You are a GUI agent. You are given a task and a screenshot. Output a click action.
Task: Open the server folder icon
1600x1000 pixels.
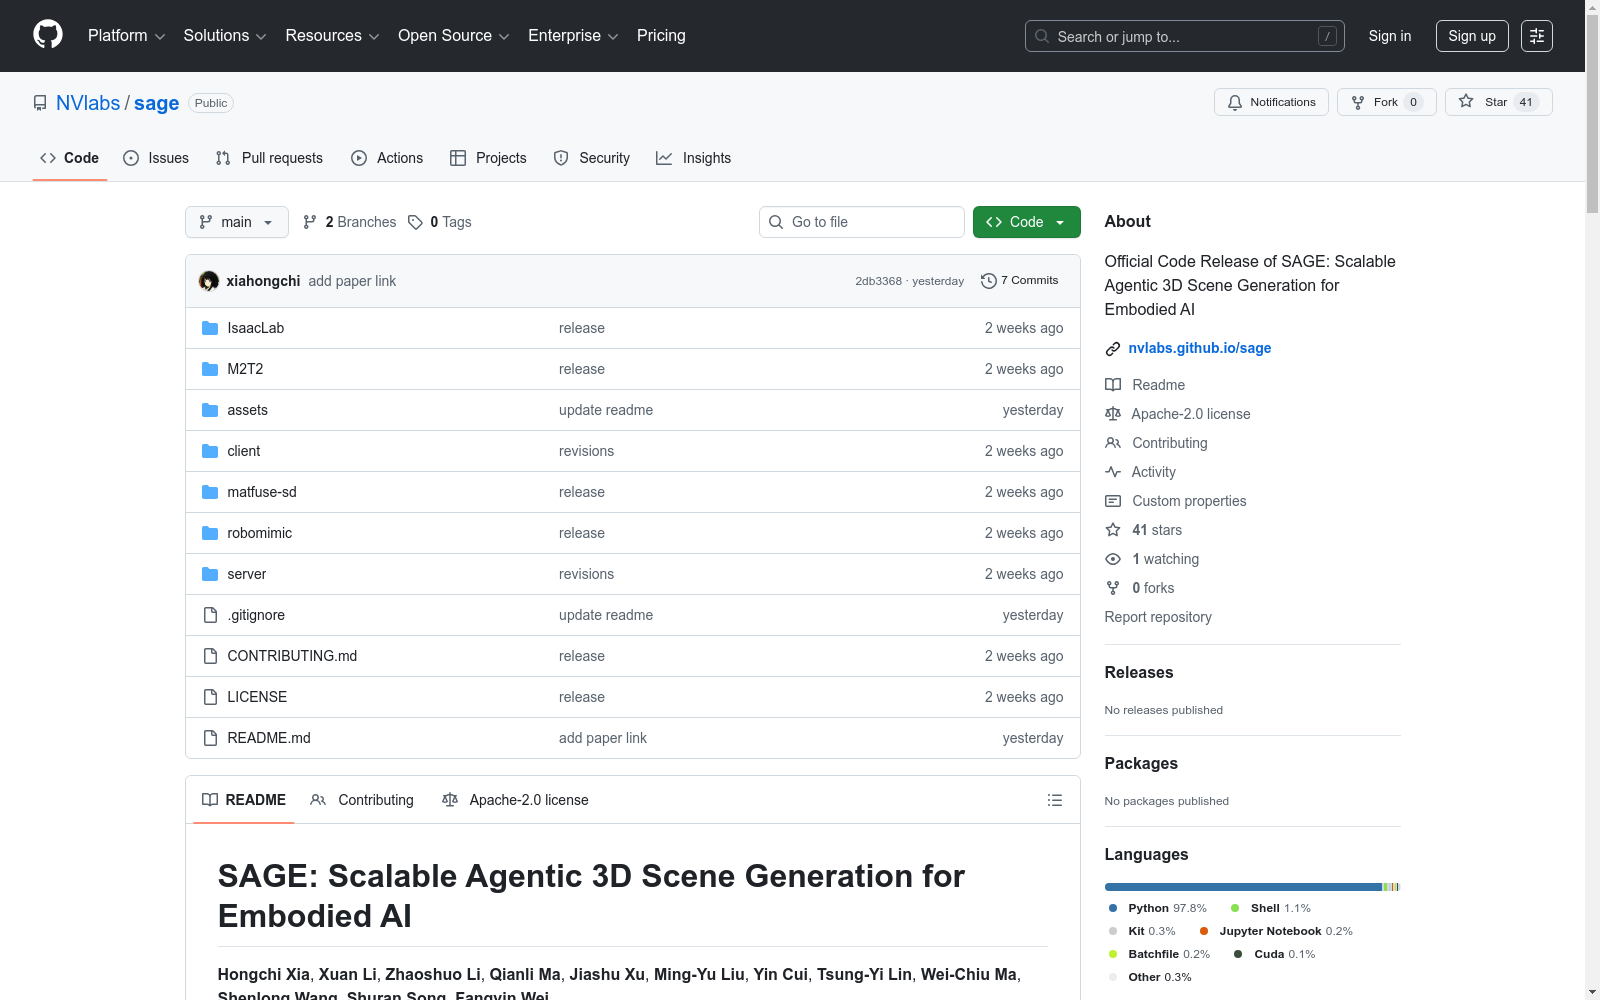point(210,574)
